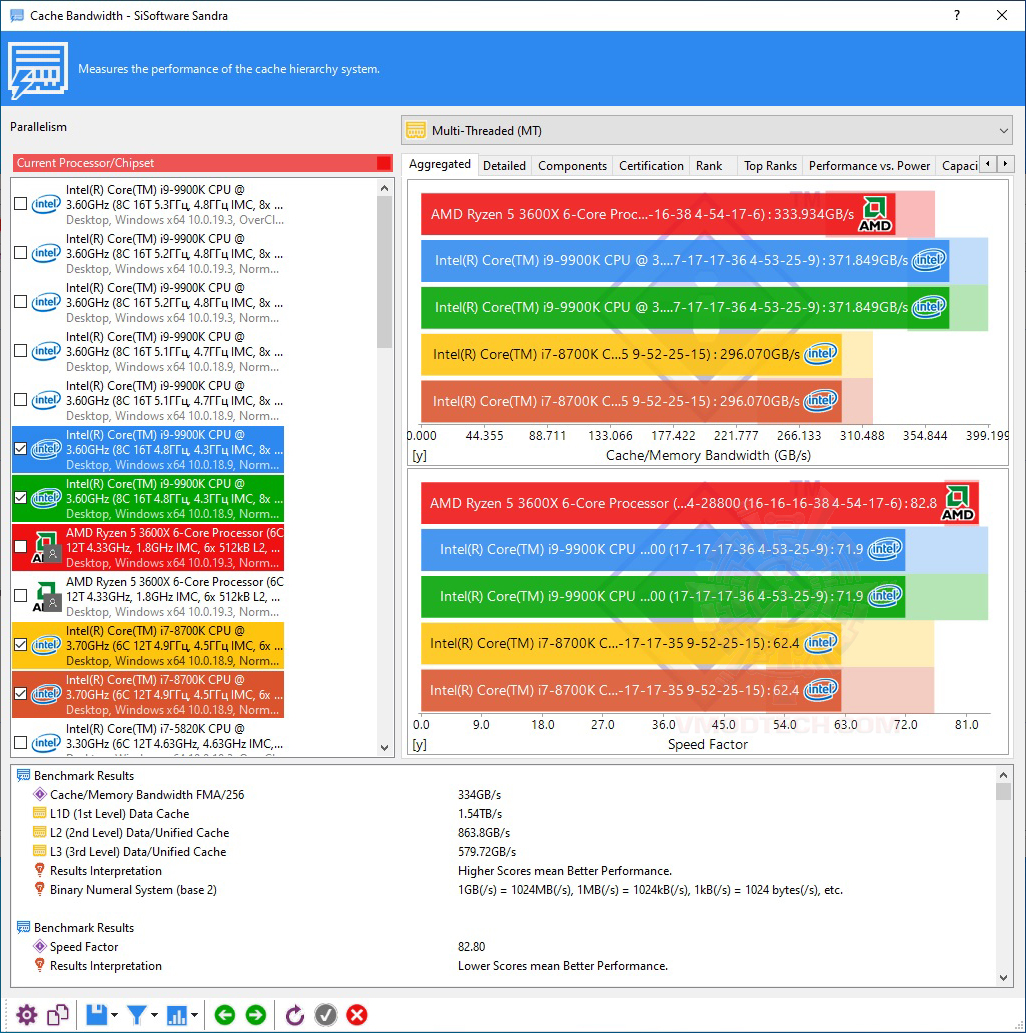Viewport: 1026px width, 1033px height.
Task: Click results panel scroll up arrow
Action: click(x=1003, y=775)
